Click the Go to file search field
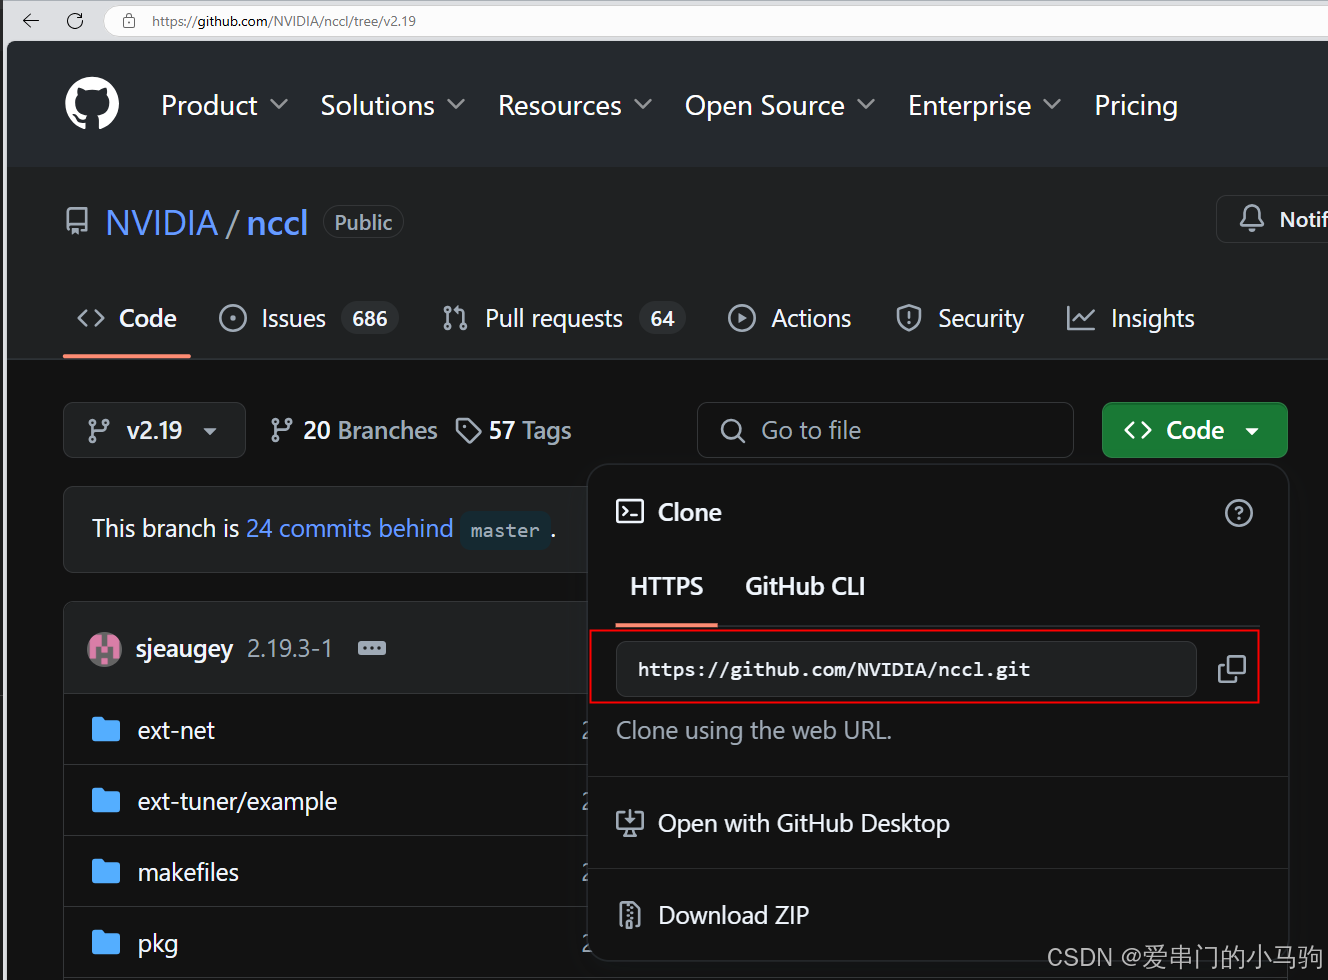The image size is (1328, 980). (x=885, y=430)
